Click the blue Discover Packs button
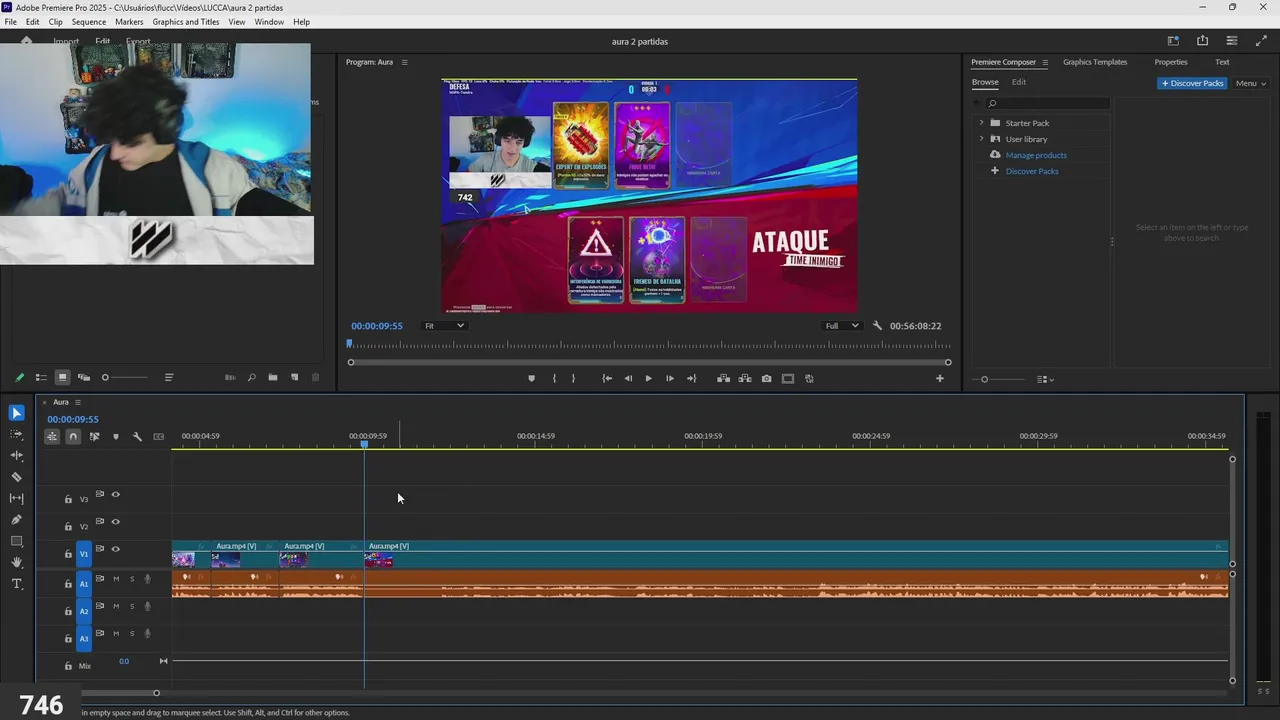 click(1192, 83)
